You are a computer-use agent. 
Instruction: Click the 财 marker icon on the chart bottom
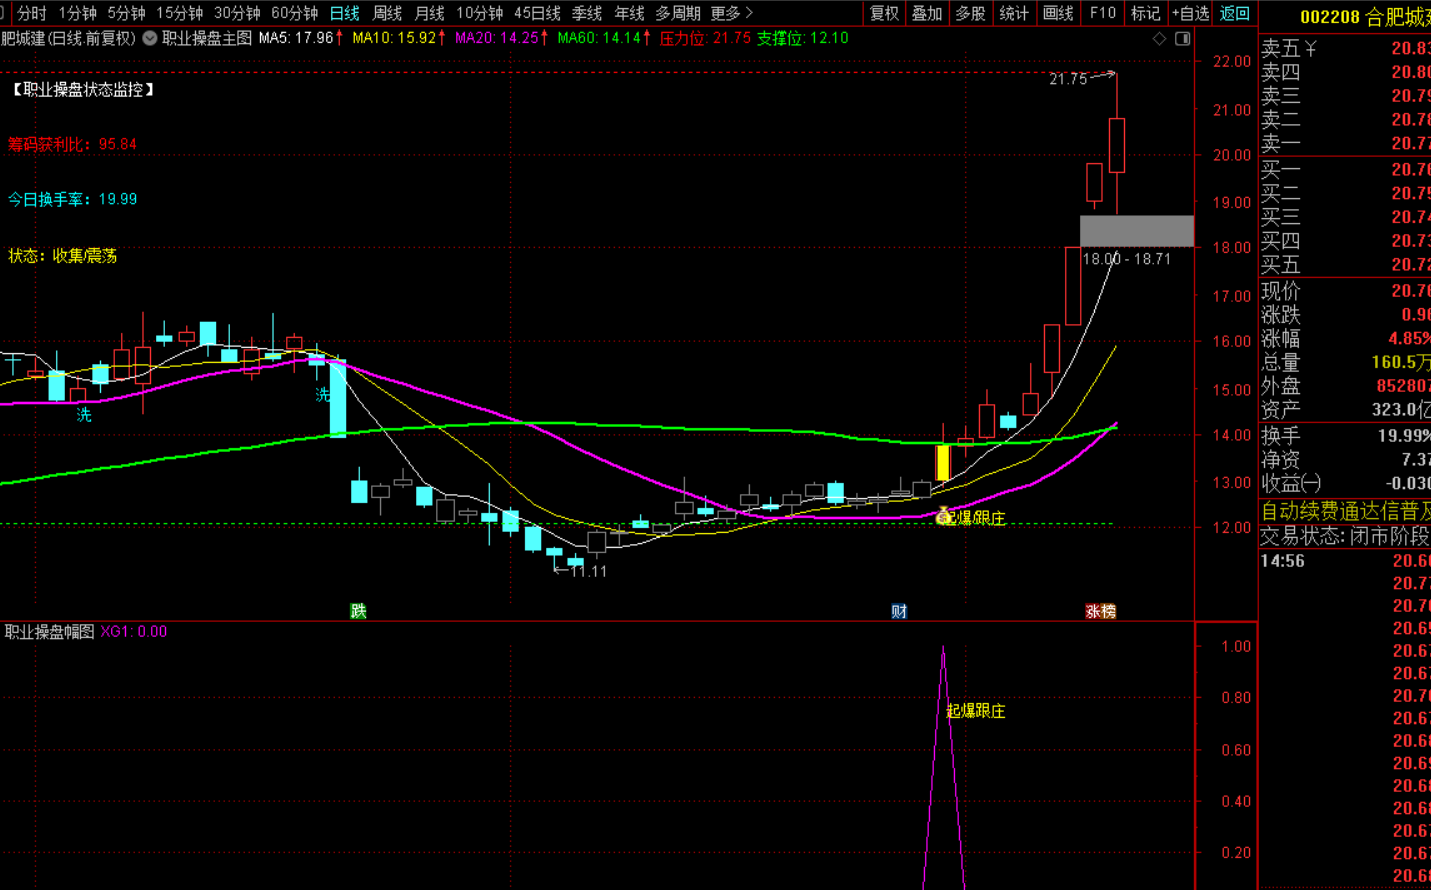point(899,611)
